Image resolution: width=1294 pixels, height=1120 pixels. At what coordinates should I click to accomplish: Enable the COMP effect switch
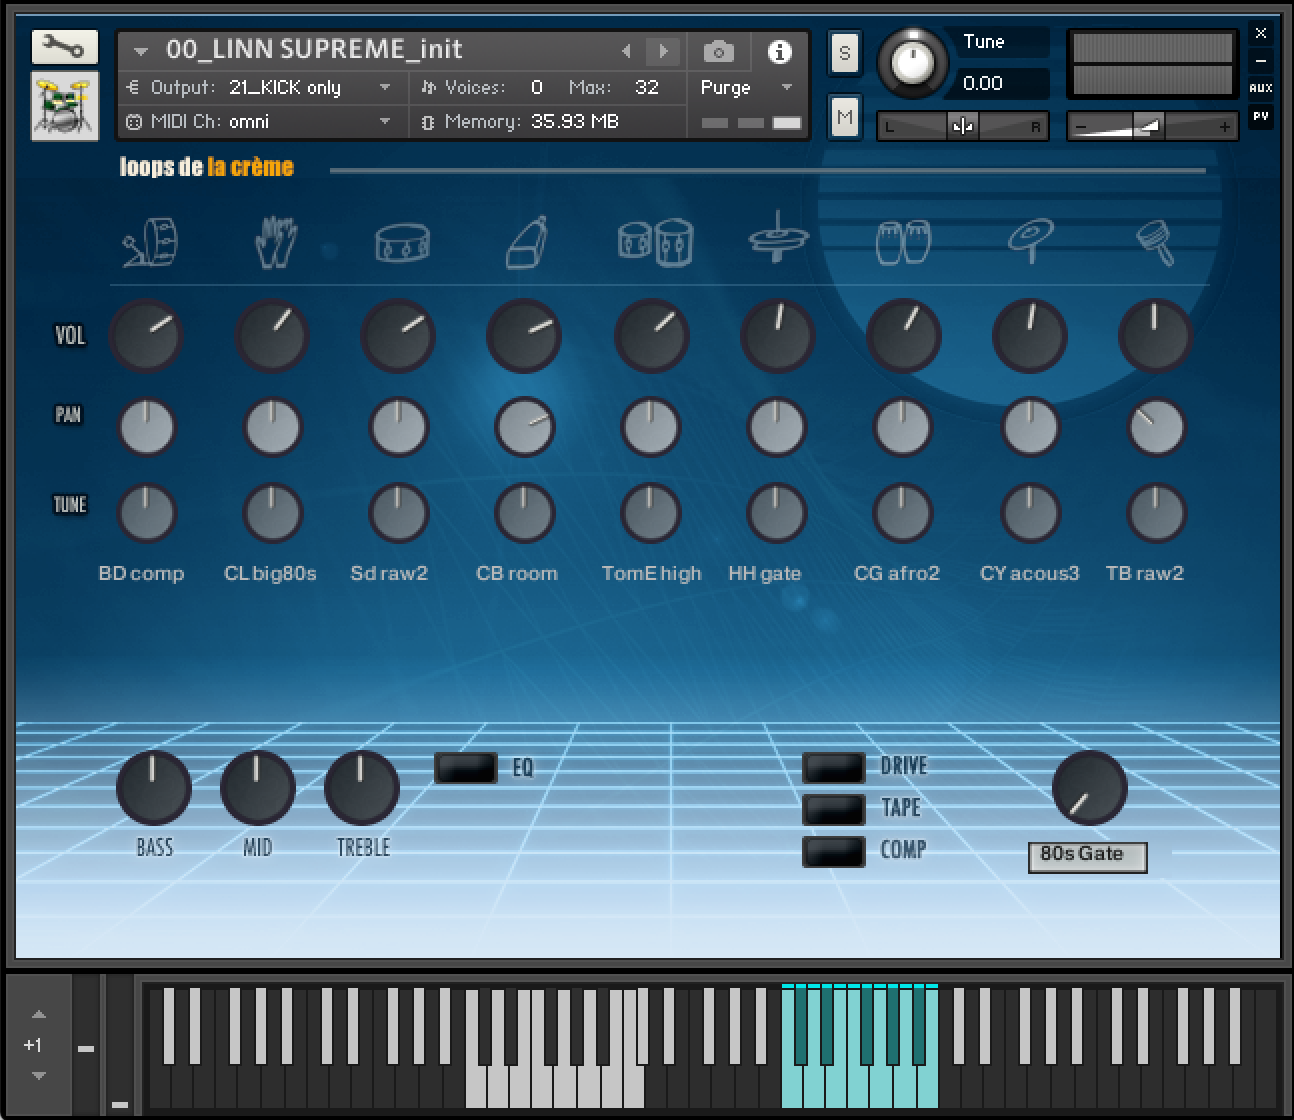[834, 851]
